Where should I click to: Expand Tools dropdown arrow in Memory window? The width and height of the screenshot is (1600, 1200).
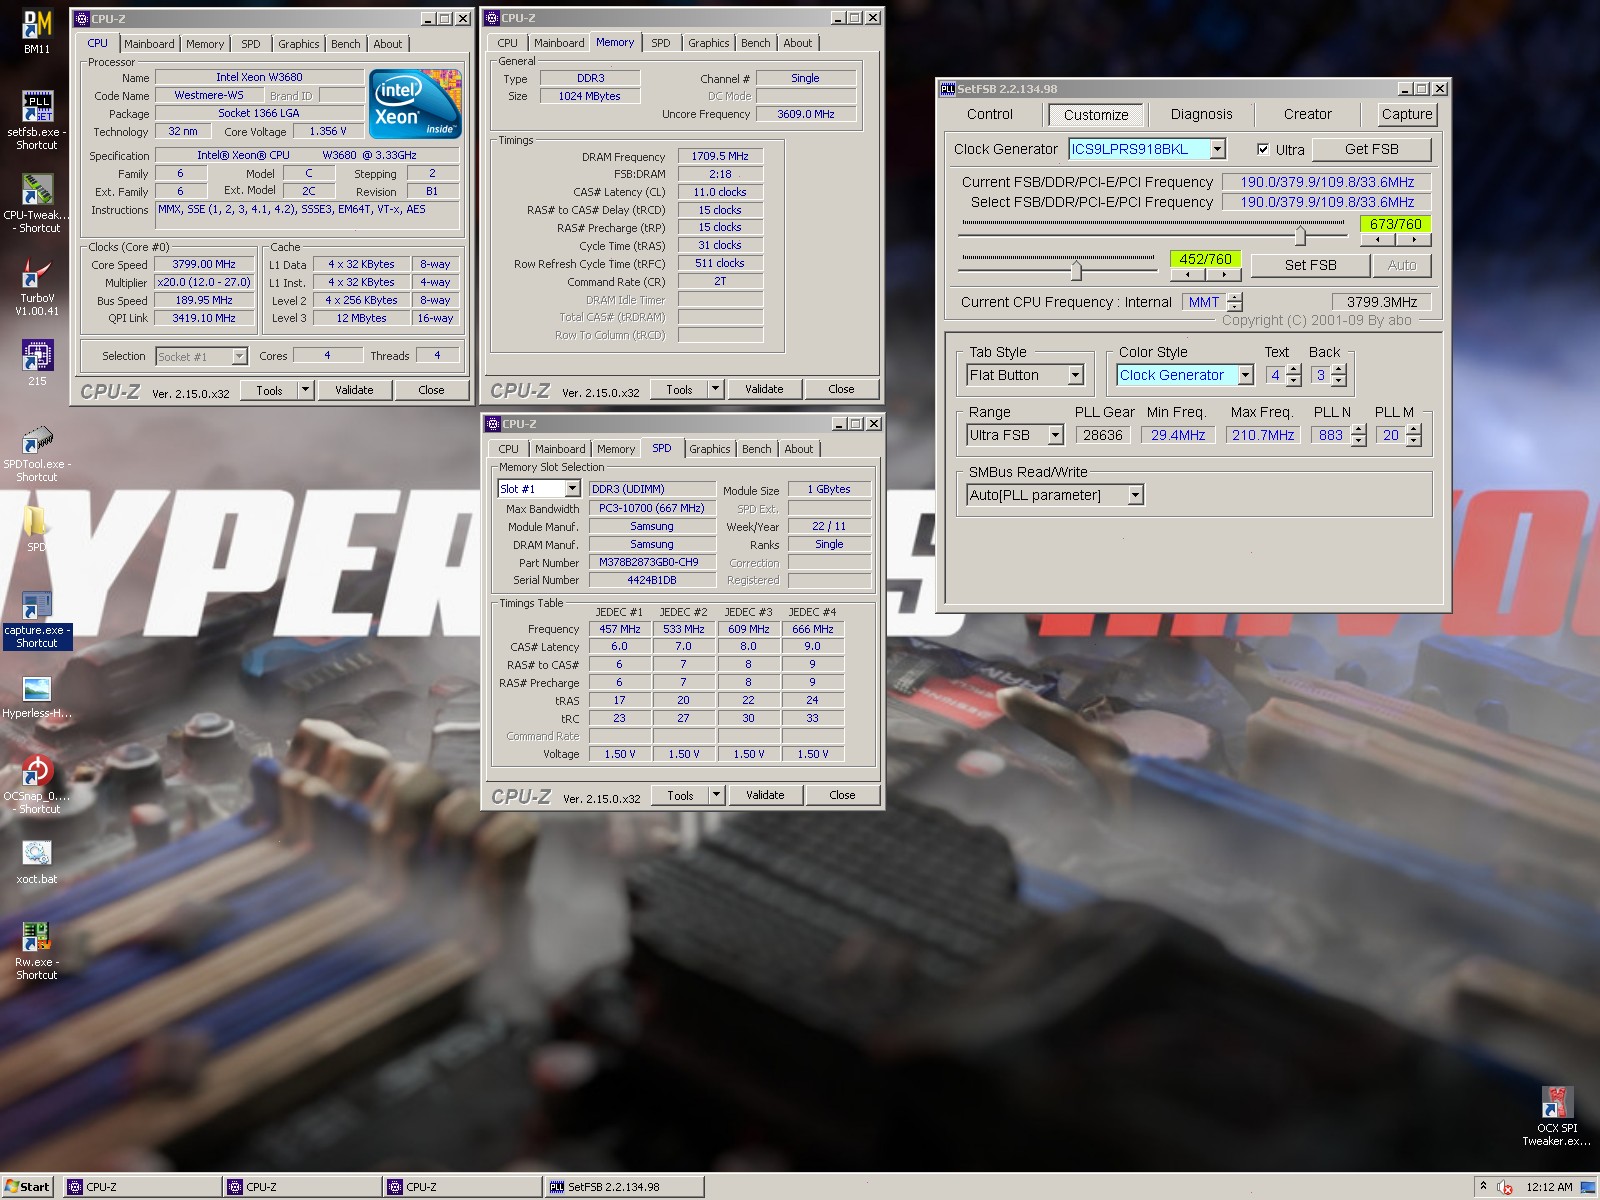[715, 389]
